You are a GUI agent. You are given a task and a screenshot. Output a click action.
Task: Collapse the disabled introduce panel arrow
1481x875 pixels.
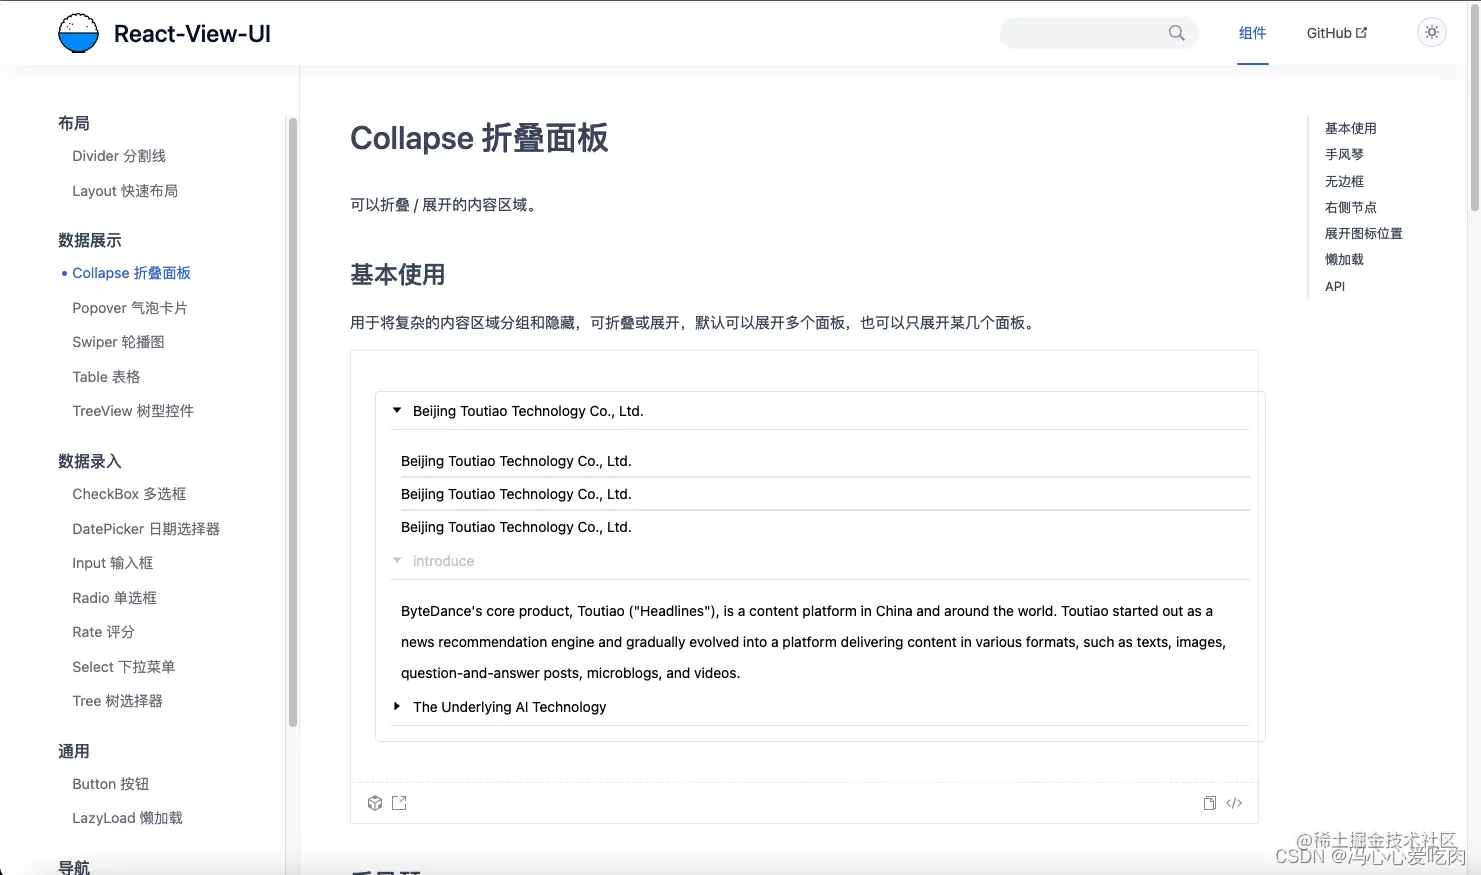click(x=397, y=561)
